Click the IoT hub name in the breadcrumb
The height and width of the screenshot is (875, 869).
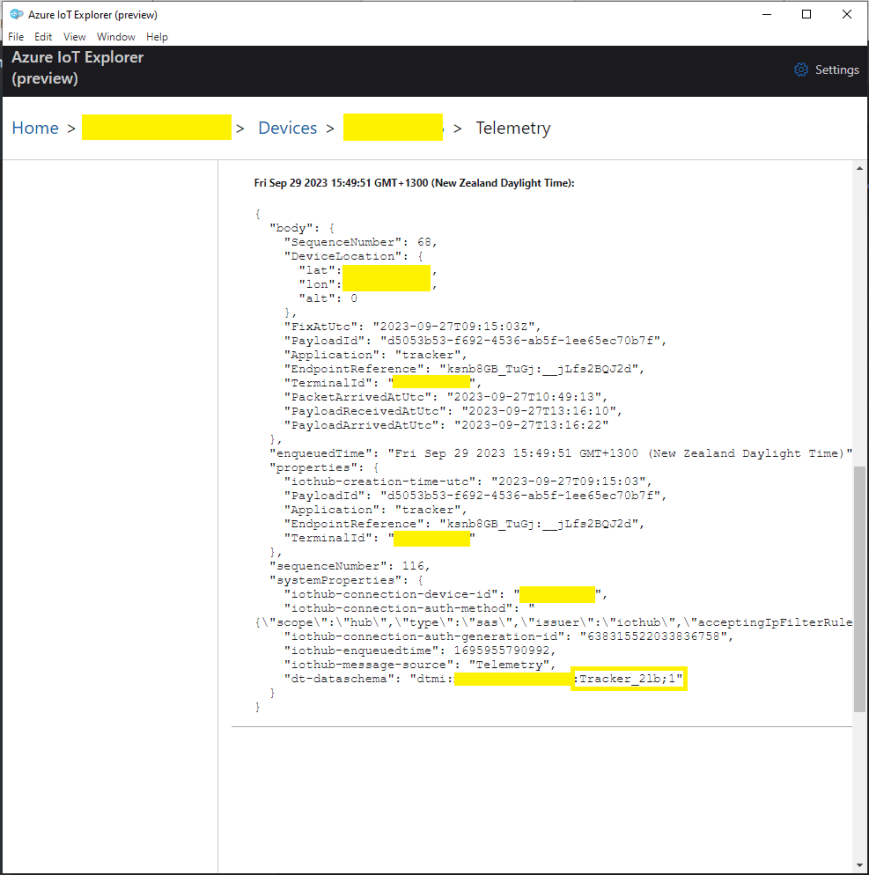pyautogui.click(x=156, y=128)
